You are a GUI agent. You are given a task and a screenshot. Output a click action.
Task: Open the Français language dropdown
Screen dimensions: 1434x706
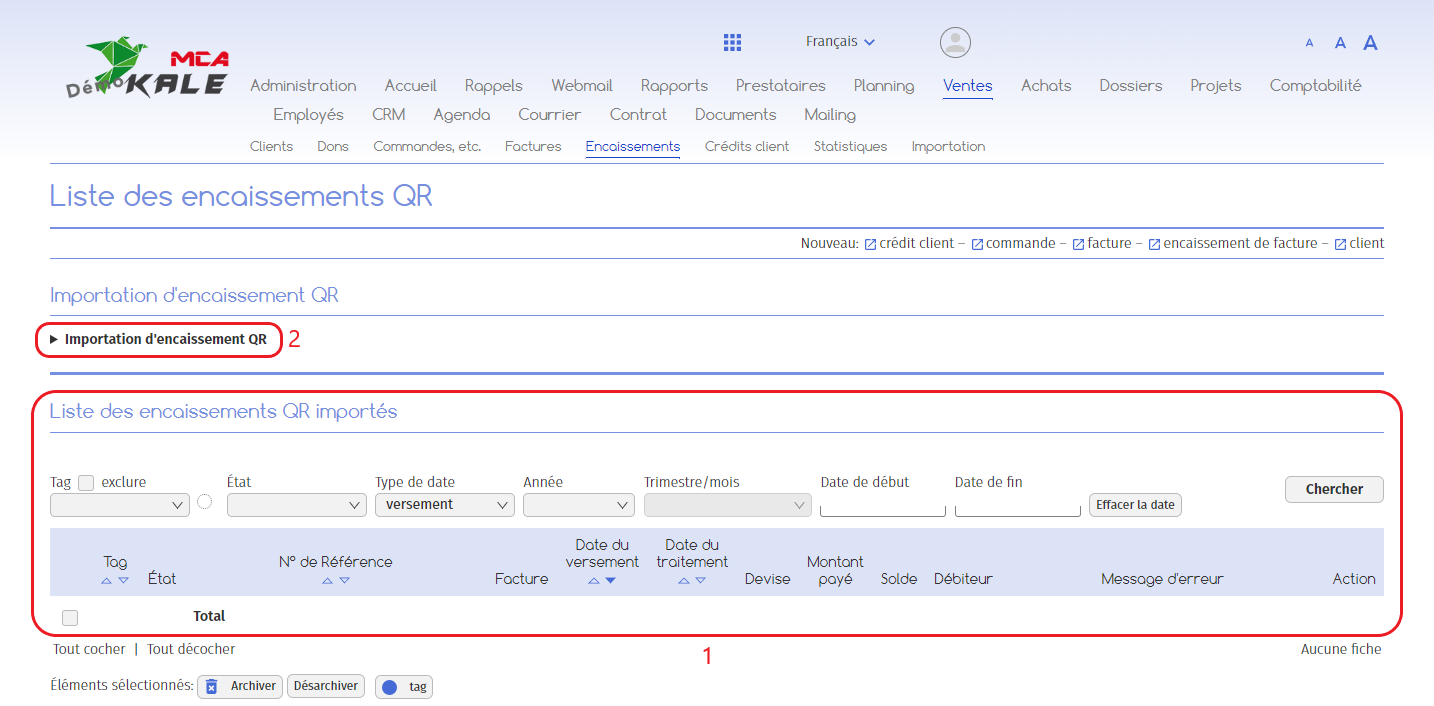pyautogui.click(x=840, y=42)
